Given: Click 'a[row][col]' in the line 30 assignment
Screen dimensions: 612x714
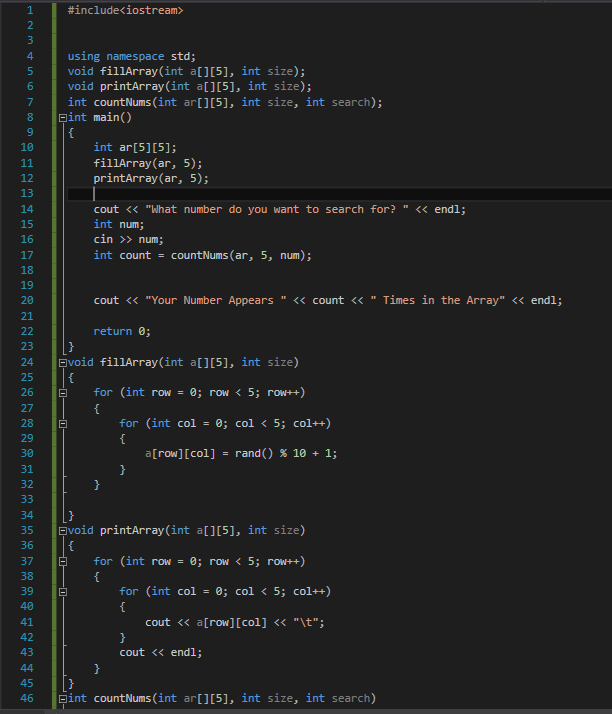Looking at the screenshot, I should (180, 454).
